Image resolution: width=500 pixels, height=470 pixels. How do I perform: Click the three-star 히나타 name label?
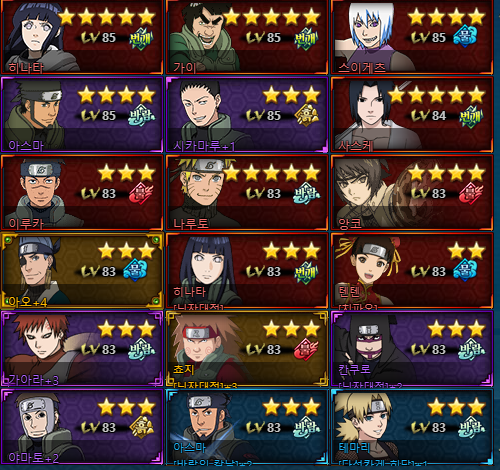(x=189, y=292)
